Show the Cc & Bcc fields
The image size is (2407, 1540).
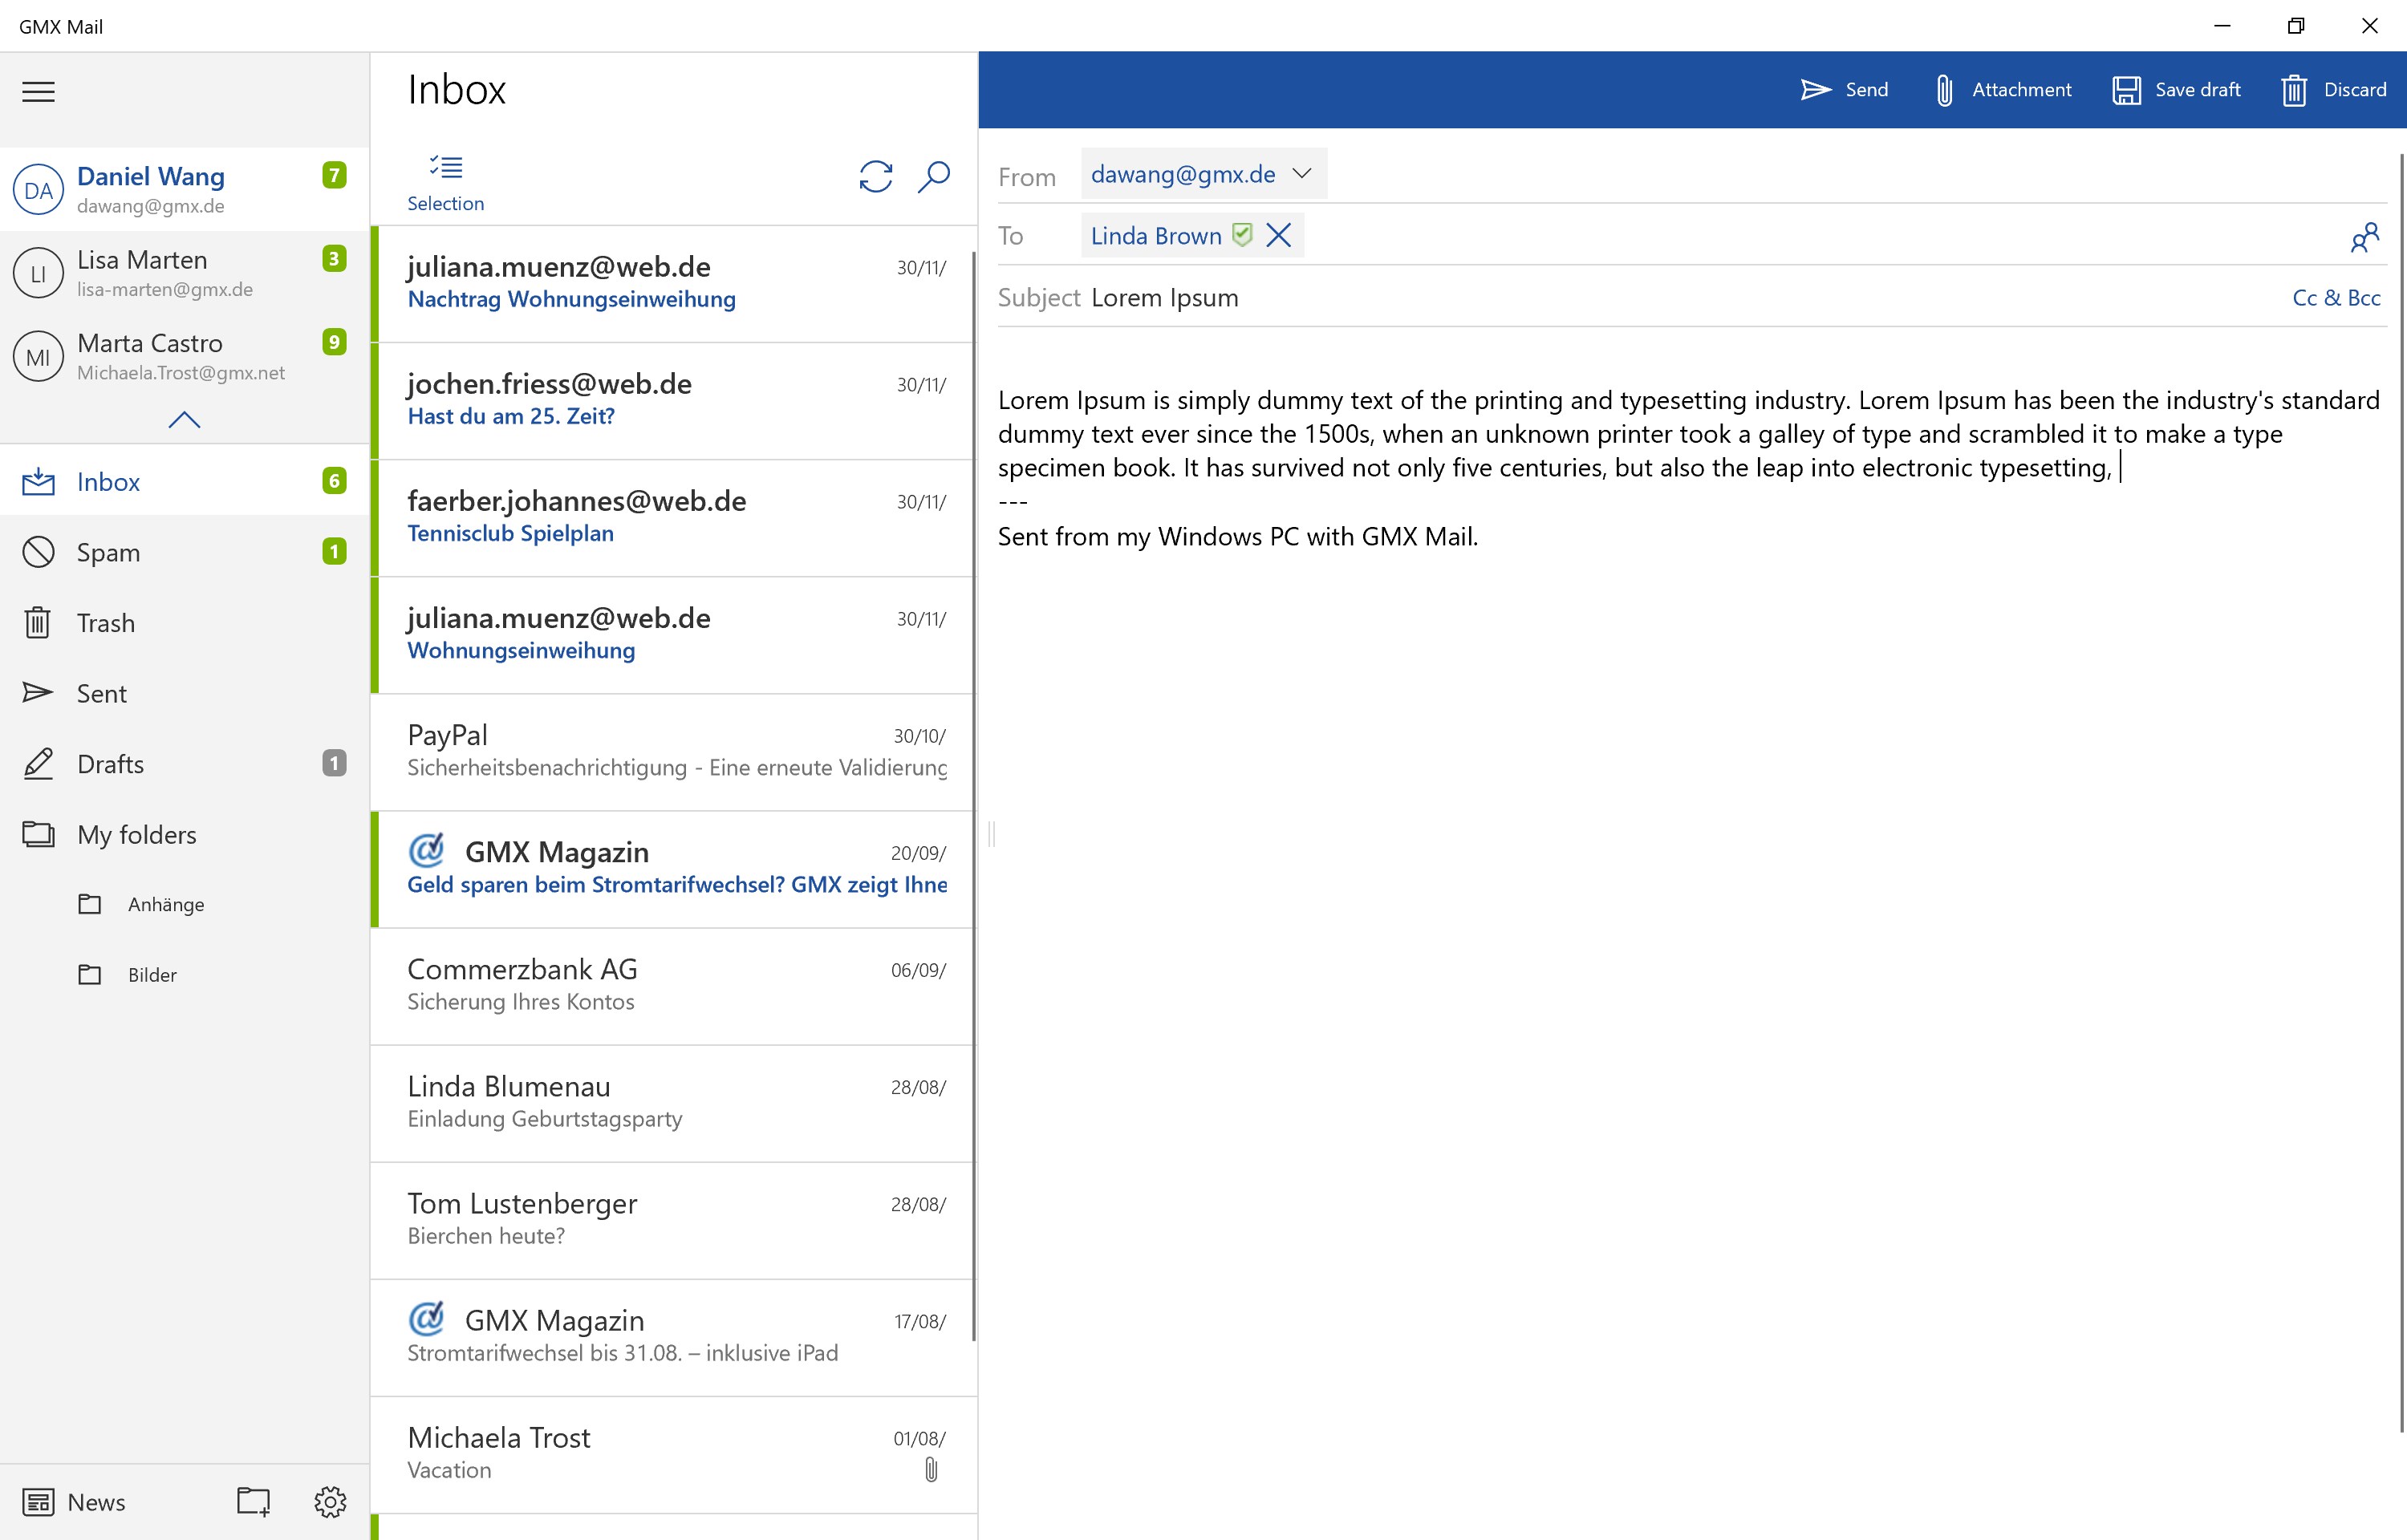pos(2336,297)
